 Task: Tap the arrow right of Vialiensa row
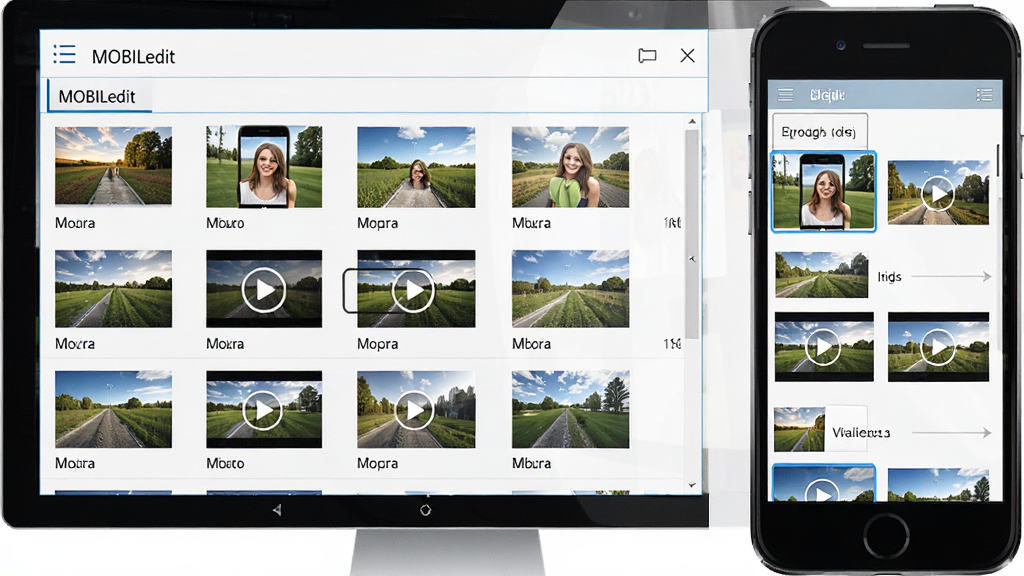[952, 432]
